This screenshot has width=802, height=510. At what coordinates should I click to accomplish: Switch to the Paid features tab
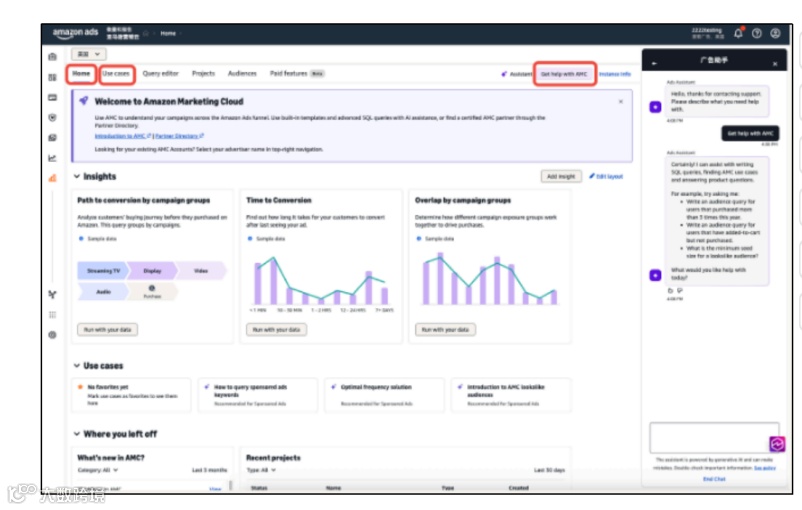coord(297,74)
